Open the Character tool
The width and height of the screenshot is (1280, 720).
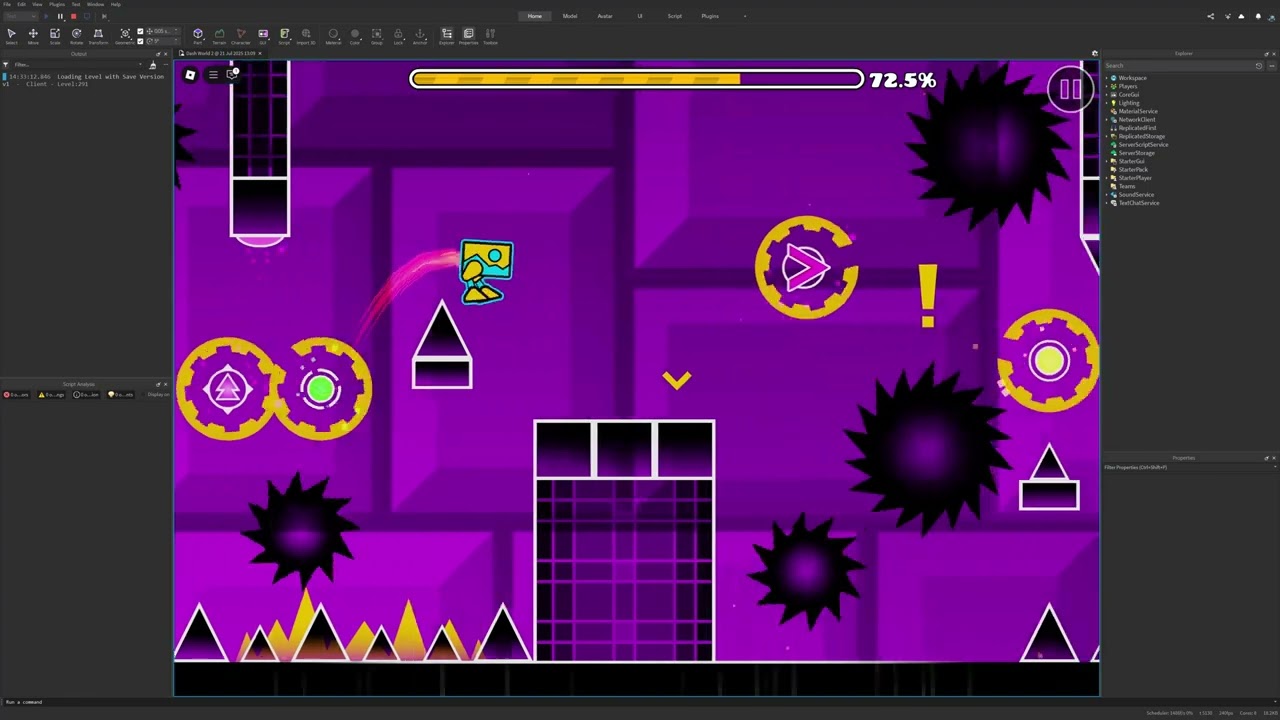coord(241,36)
